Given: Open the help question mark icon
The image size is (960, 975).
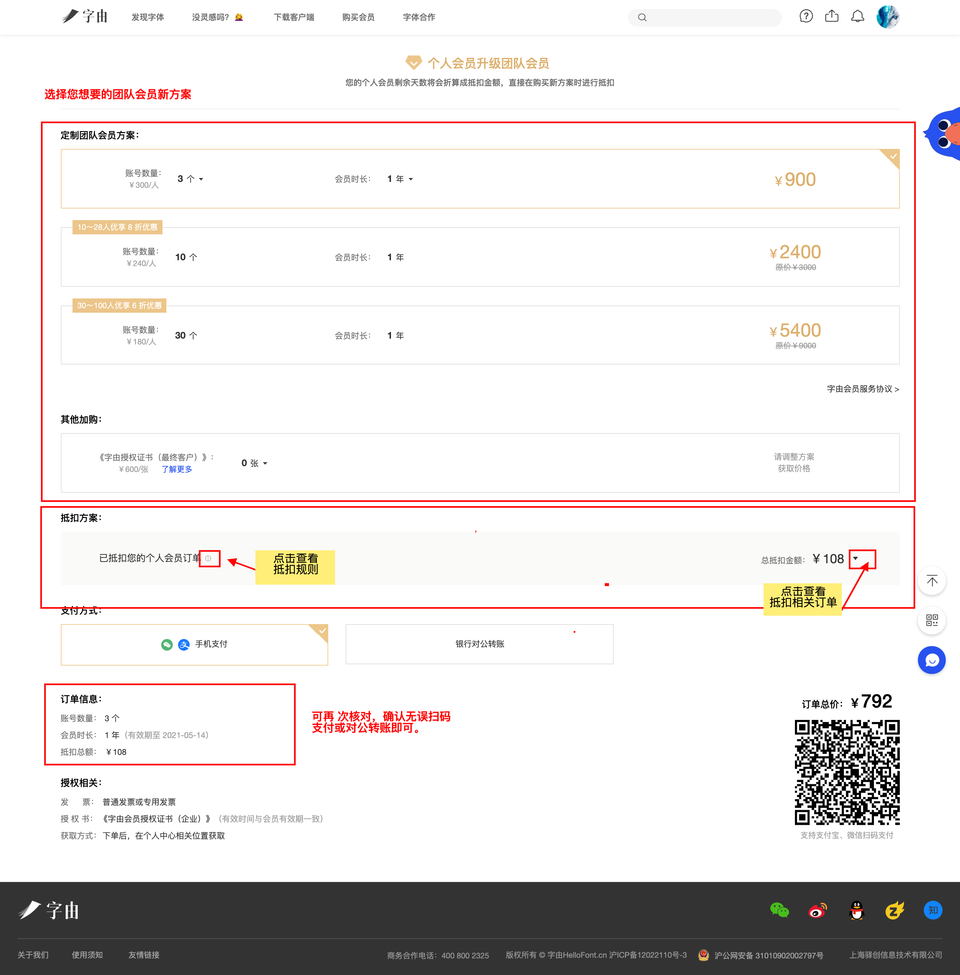Looking at the screenshot, I should coord(806,16).
